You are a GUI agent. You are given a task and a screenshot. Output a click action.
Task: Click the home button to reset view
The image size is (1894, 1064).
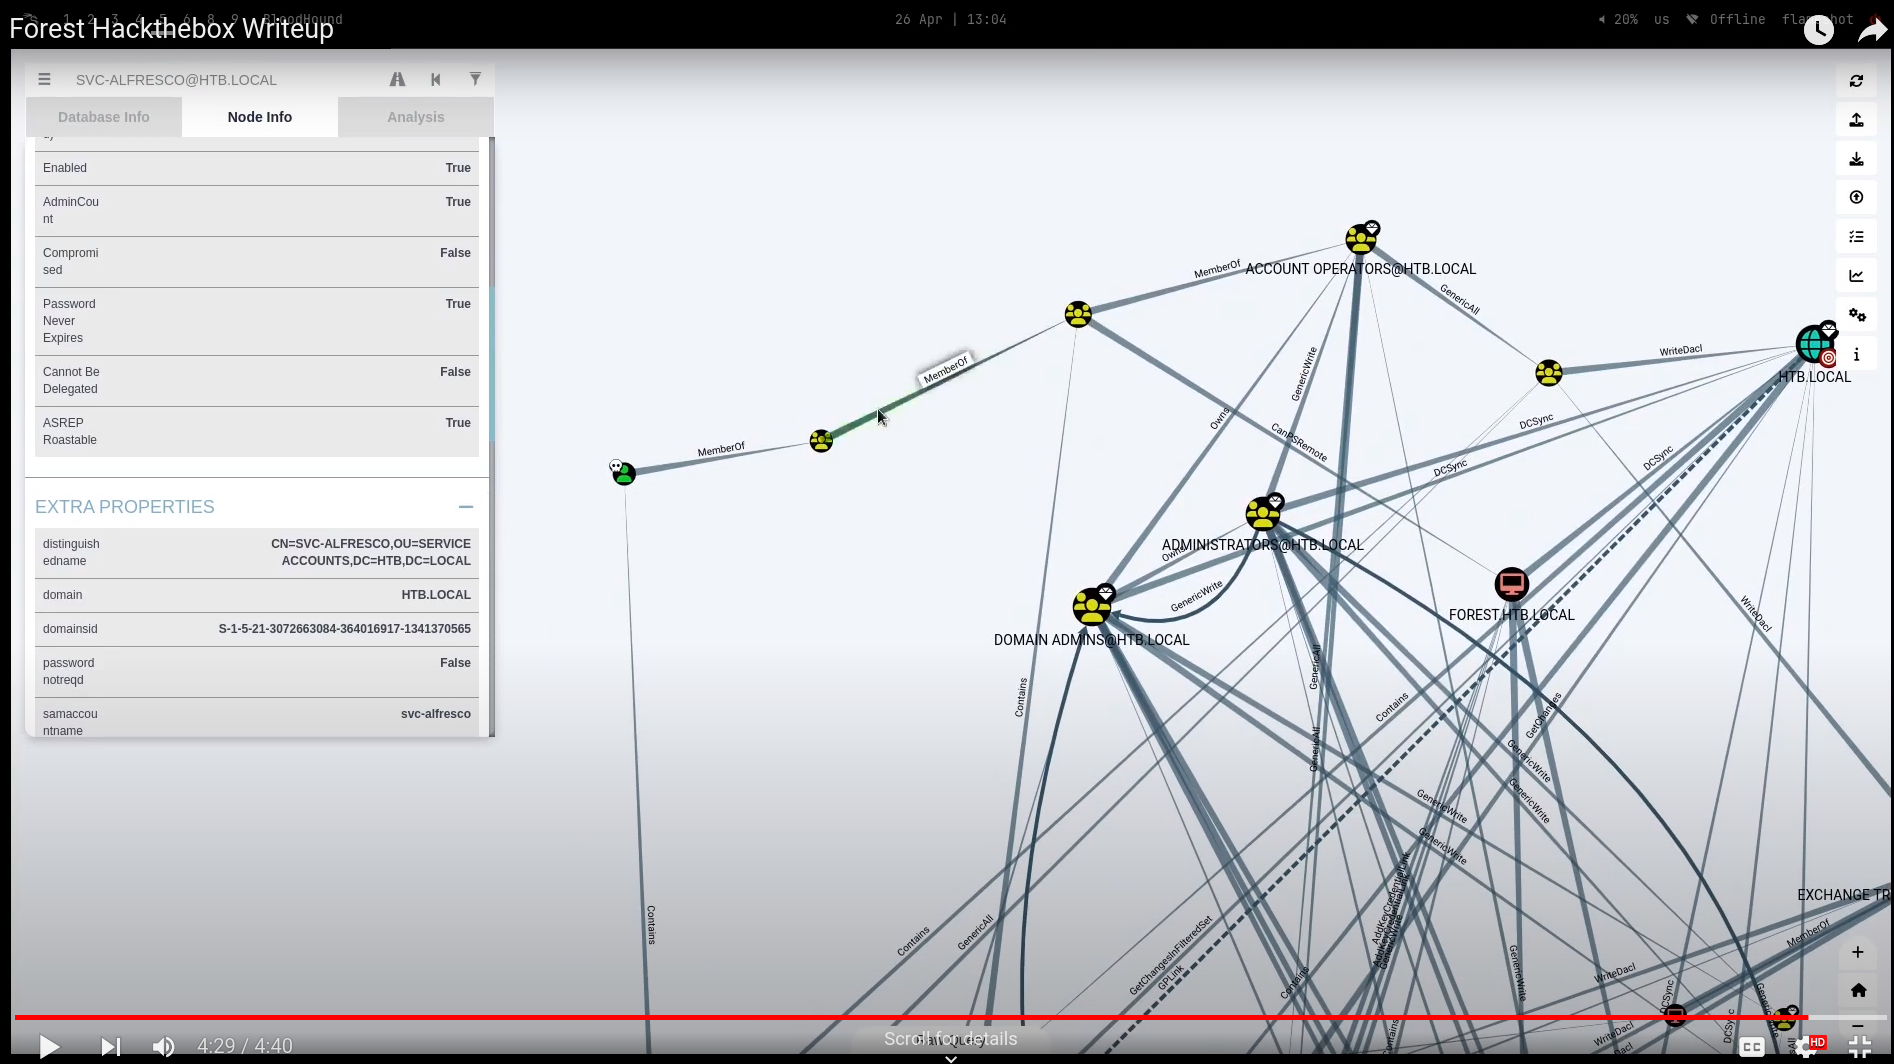click(1859, 989)
